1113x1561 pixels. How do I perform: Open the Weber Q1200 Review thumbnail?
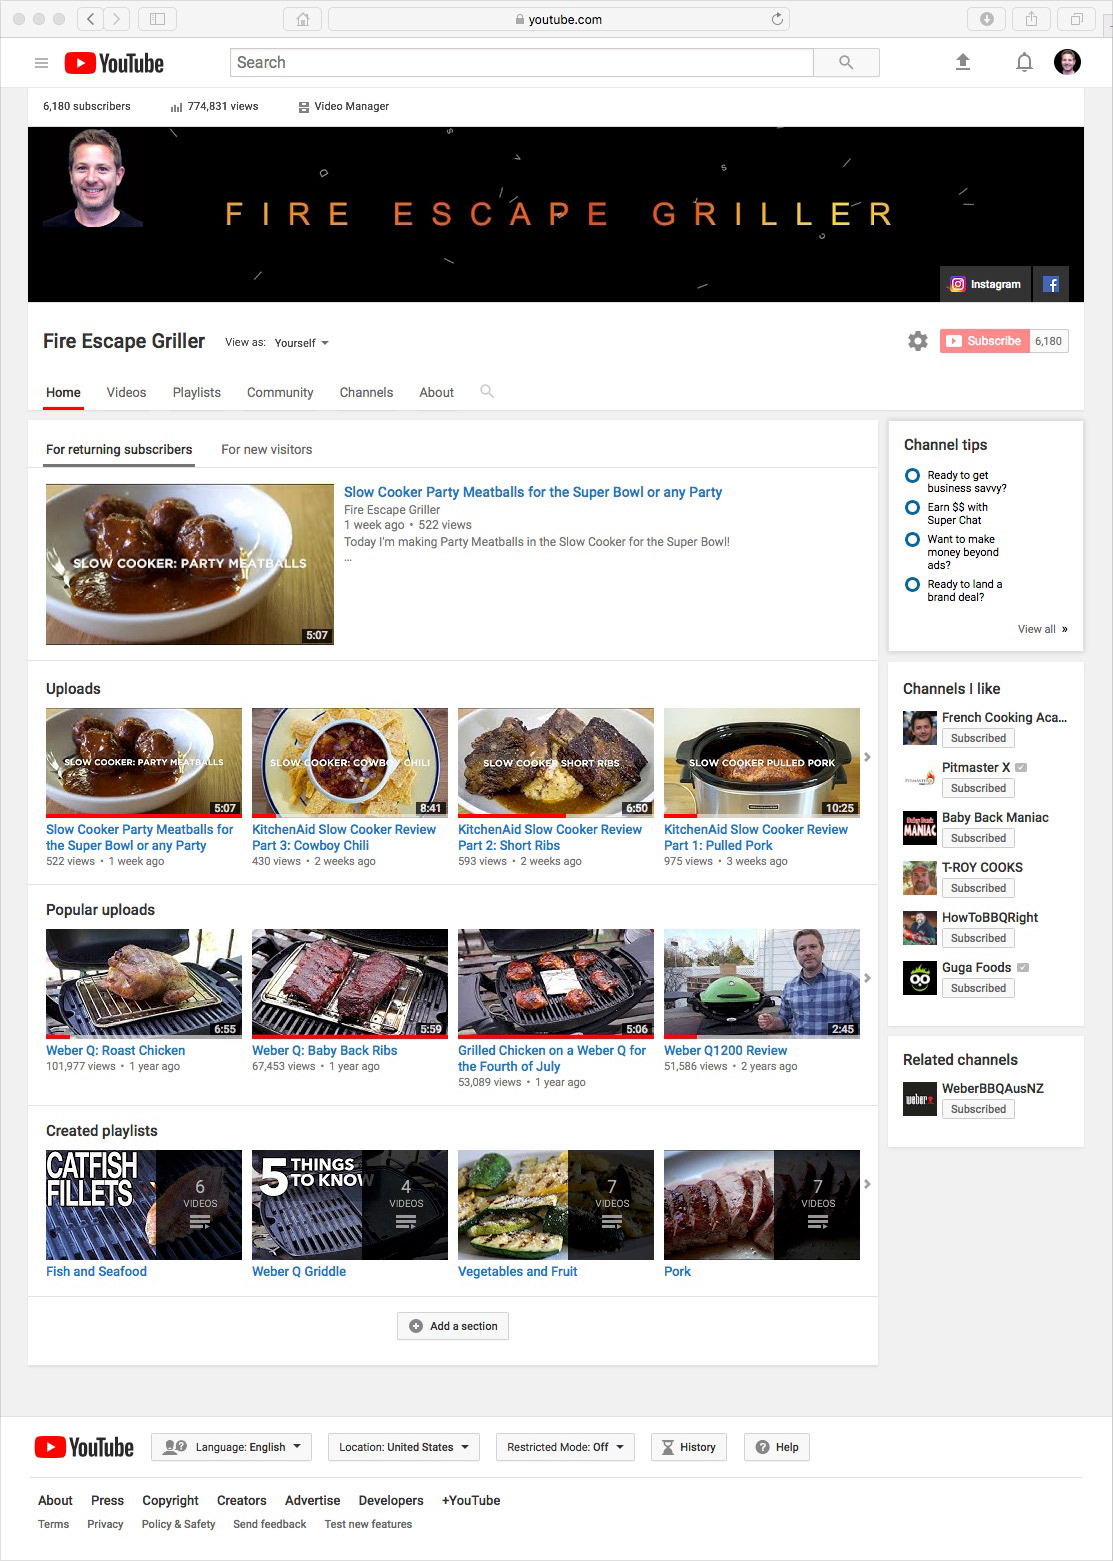pyautogui.click(x=762, y=984)
